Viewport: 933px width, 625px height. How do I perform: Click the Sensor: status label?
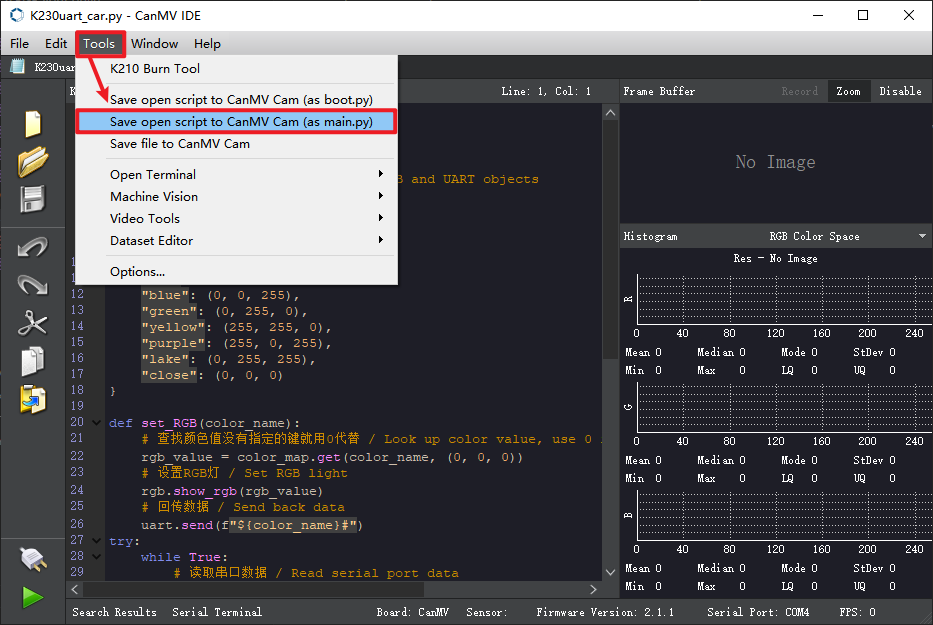click(x=487, y=612)
